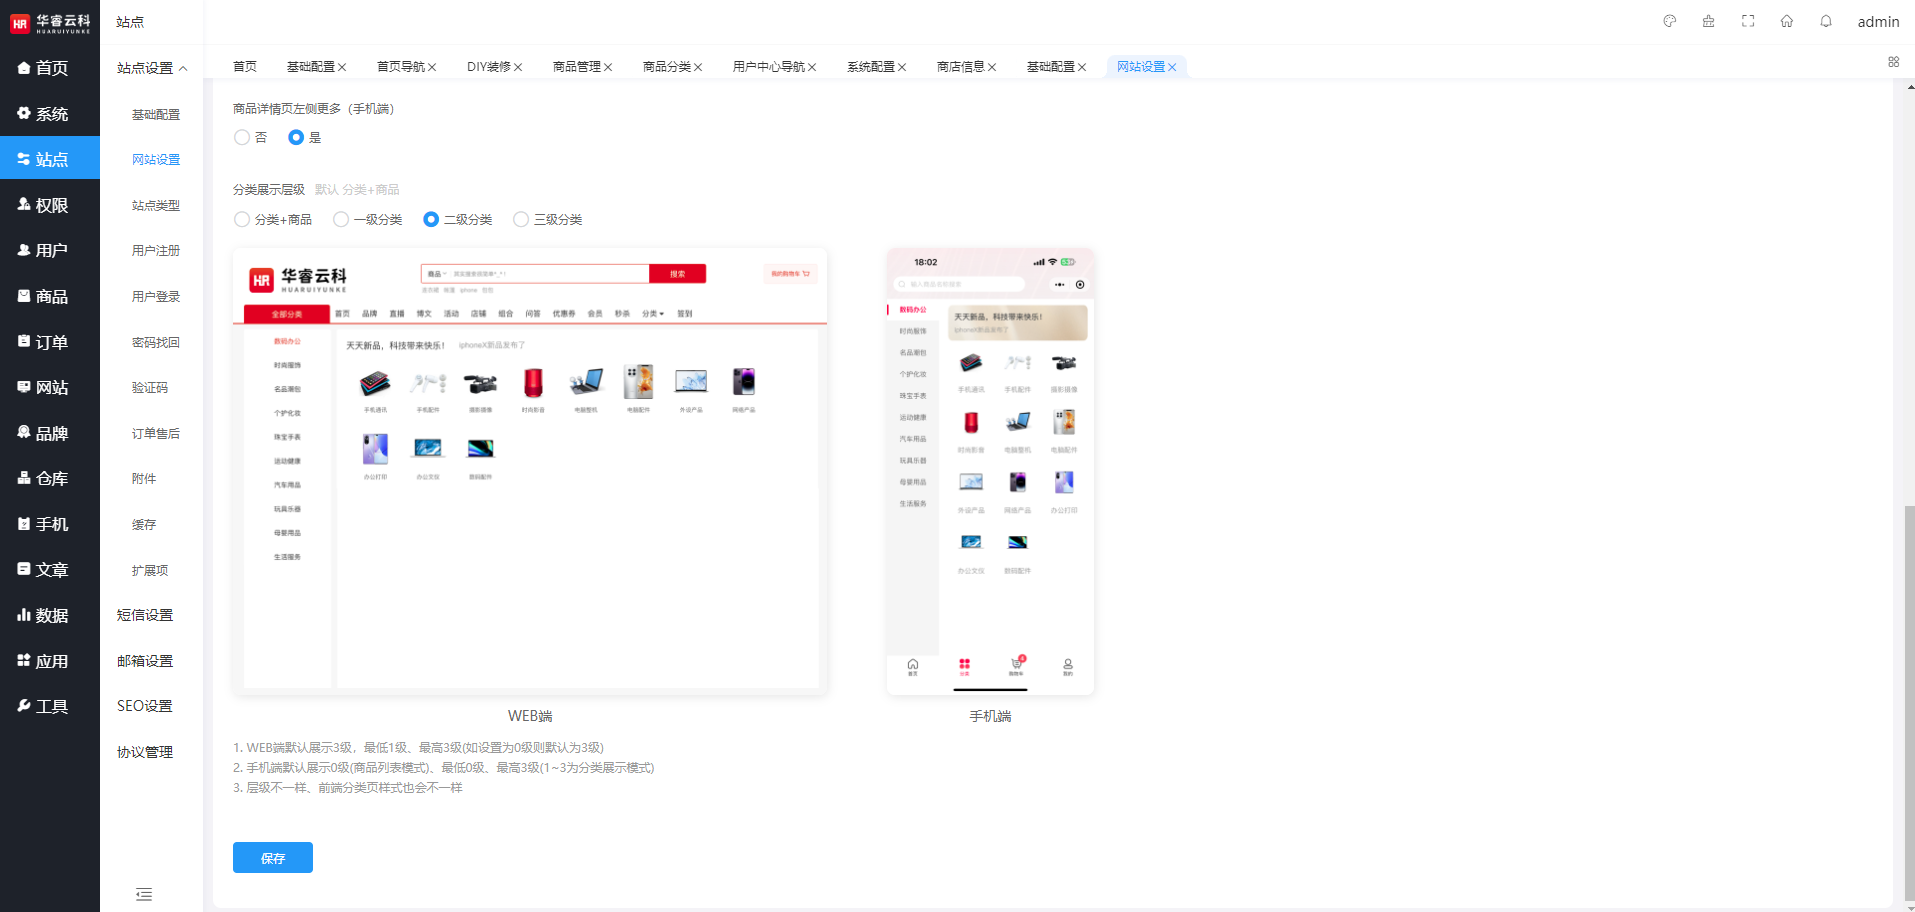The image size is (1915, 912).
Task: Open 工具 section in left sidebar
Action: [50, 706]
